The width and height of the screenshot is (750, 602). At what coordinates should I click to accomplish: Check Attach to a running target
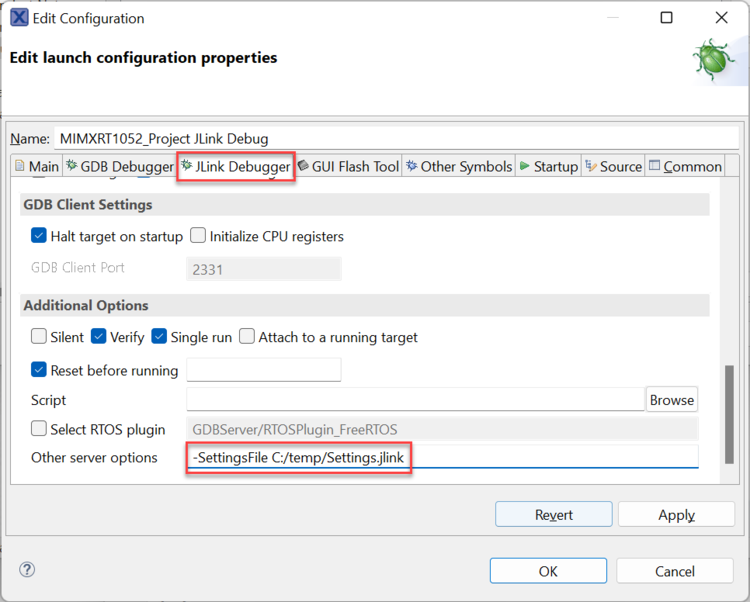point(247,337)
